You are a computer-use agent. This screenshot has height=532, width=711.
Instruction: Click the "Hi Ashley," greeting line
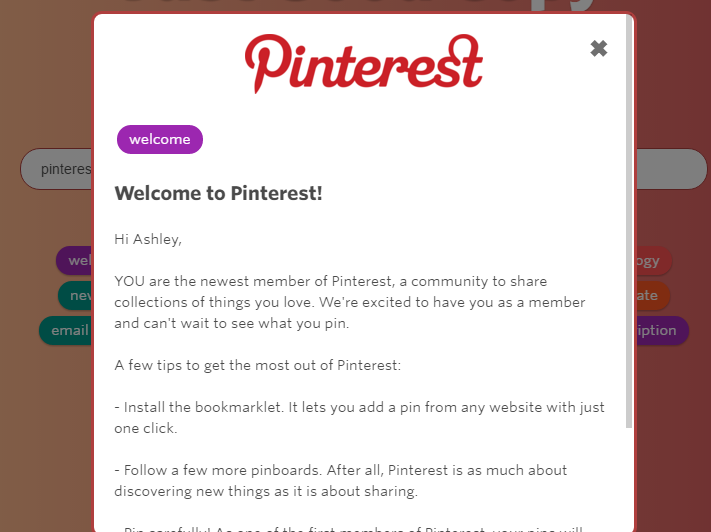tap(148, 239)
